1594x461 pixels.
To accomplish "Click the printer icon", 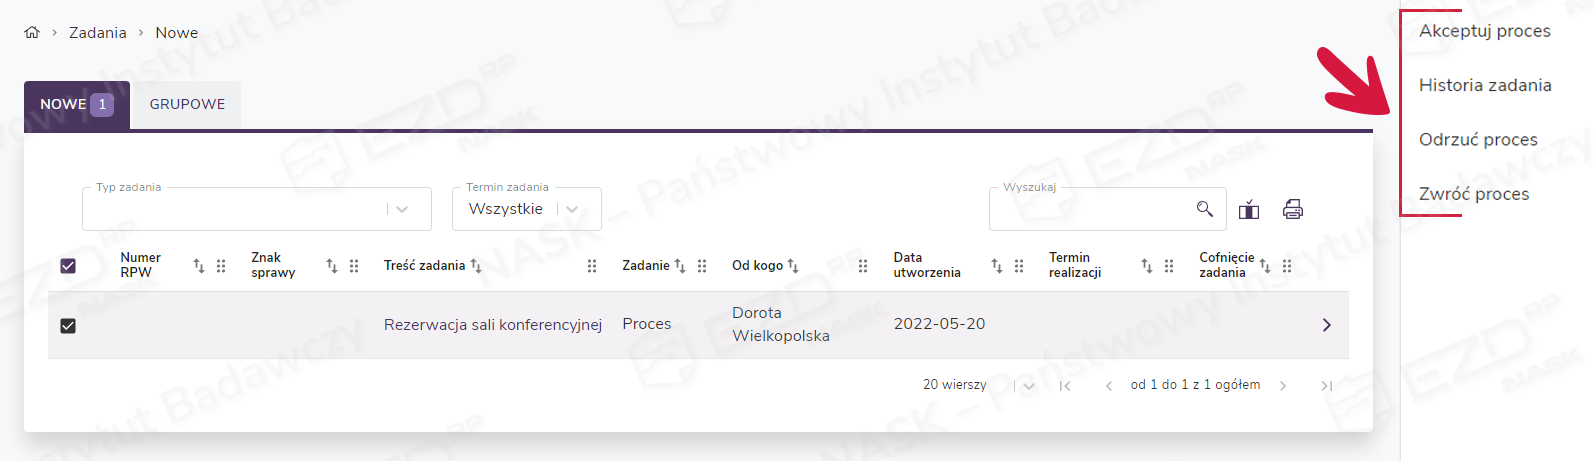I will [1293, 209].
